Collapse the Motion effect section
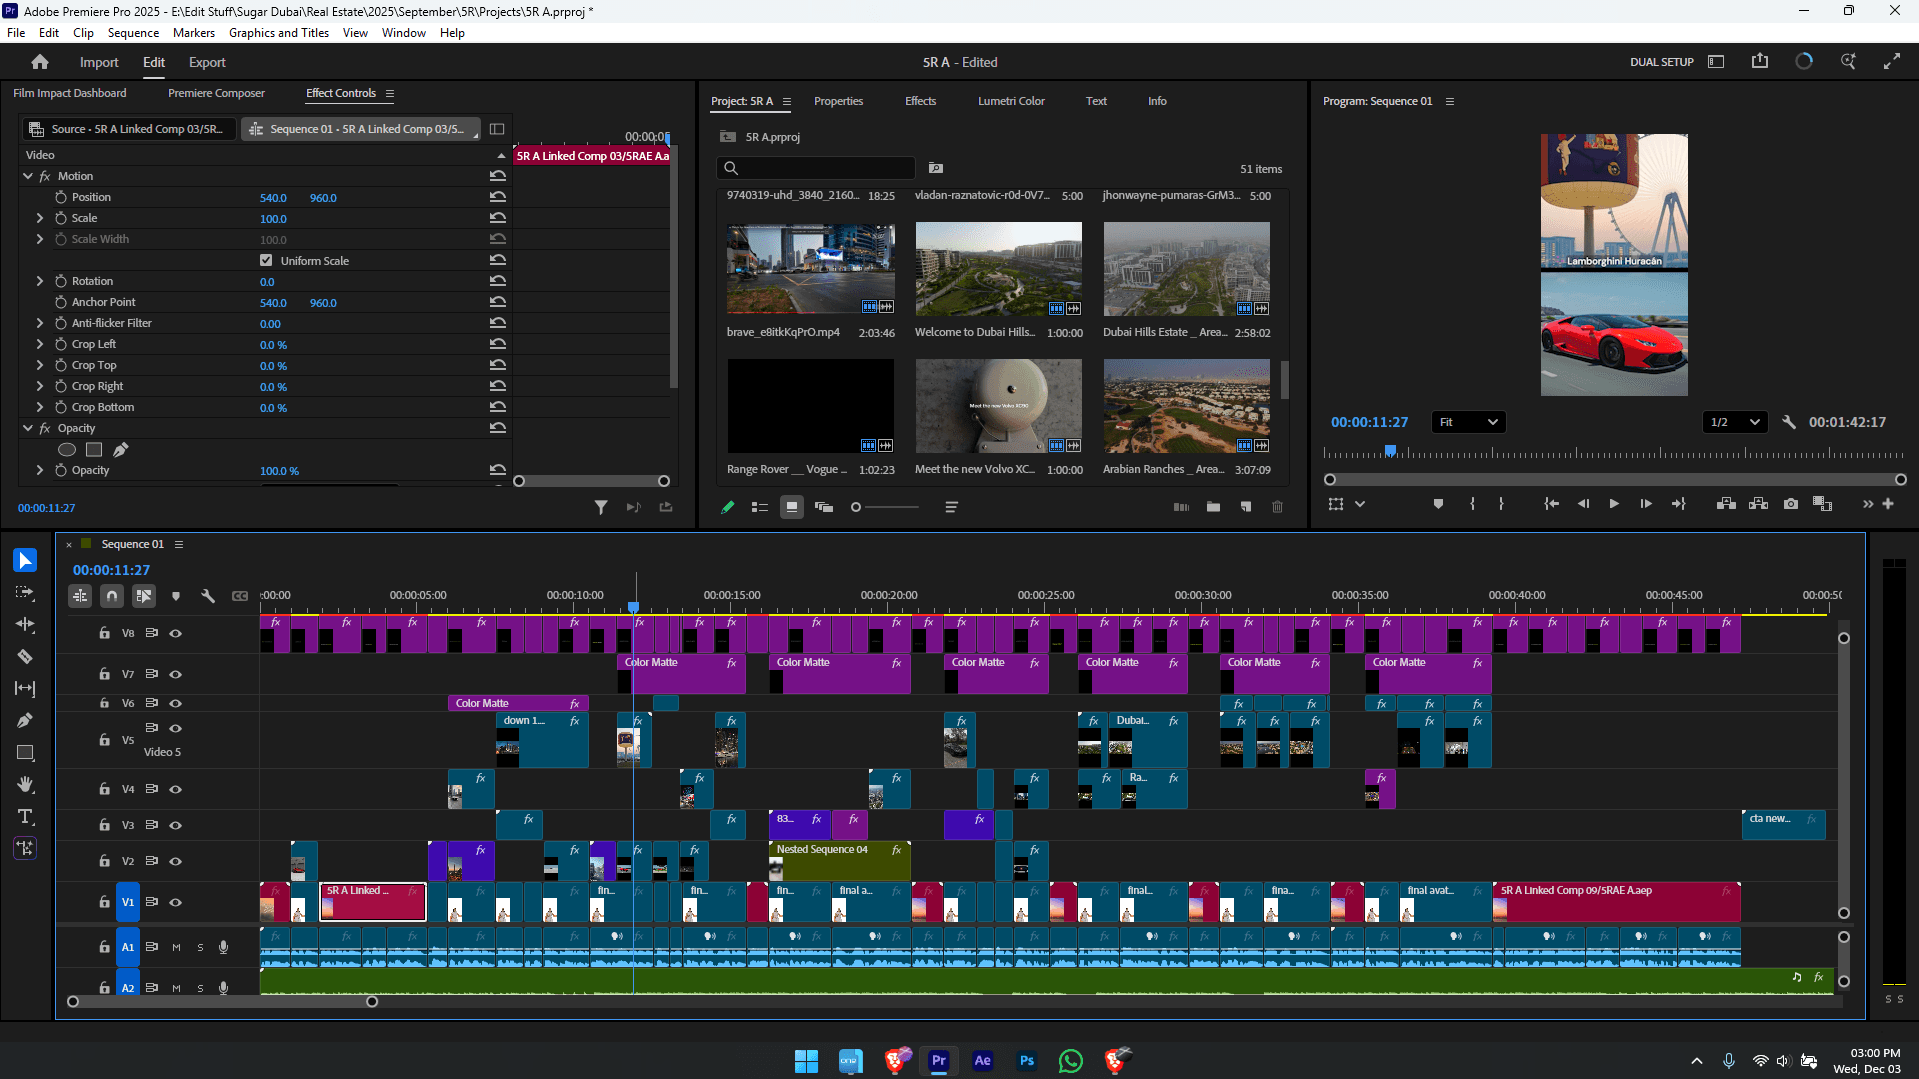 pos(28,176)
